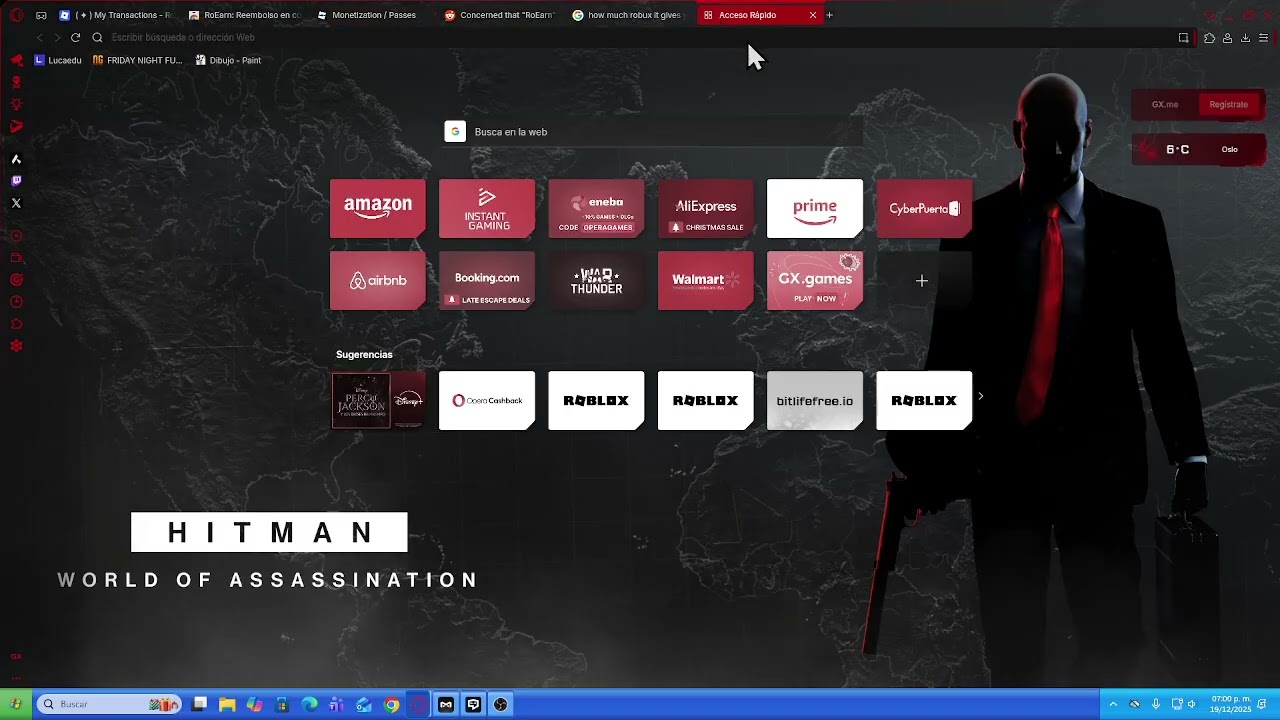Open the CyberPuerta speed dial tile
Screen dimensions: 1280x720
click(924, 208)
